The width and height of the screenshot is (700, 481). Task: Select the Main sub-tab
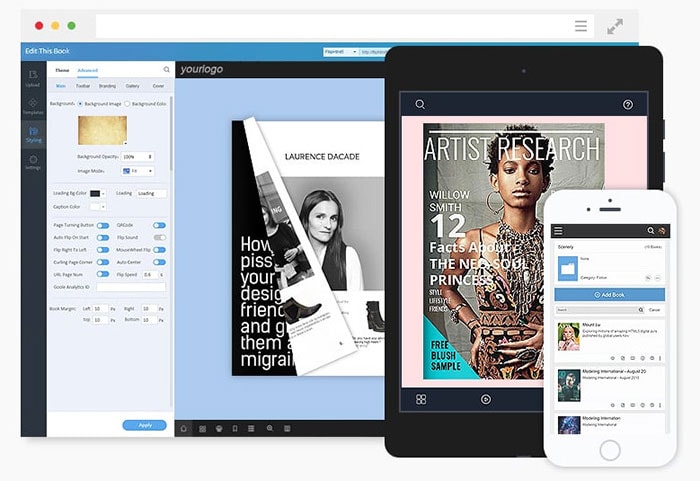(x=61, y=86)
